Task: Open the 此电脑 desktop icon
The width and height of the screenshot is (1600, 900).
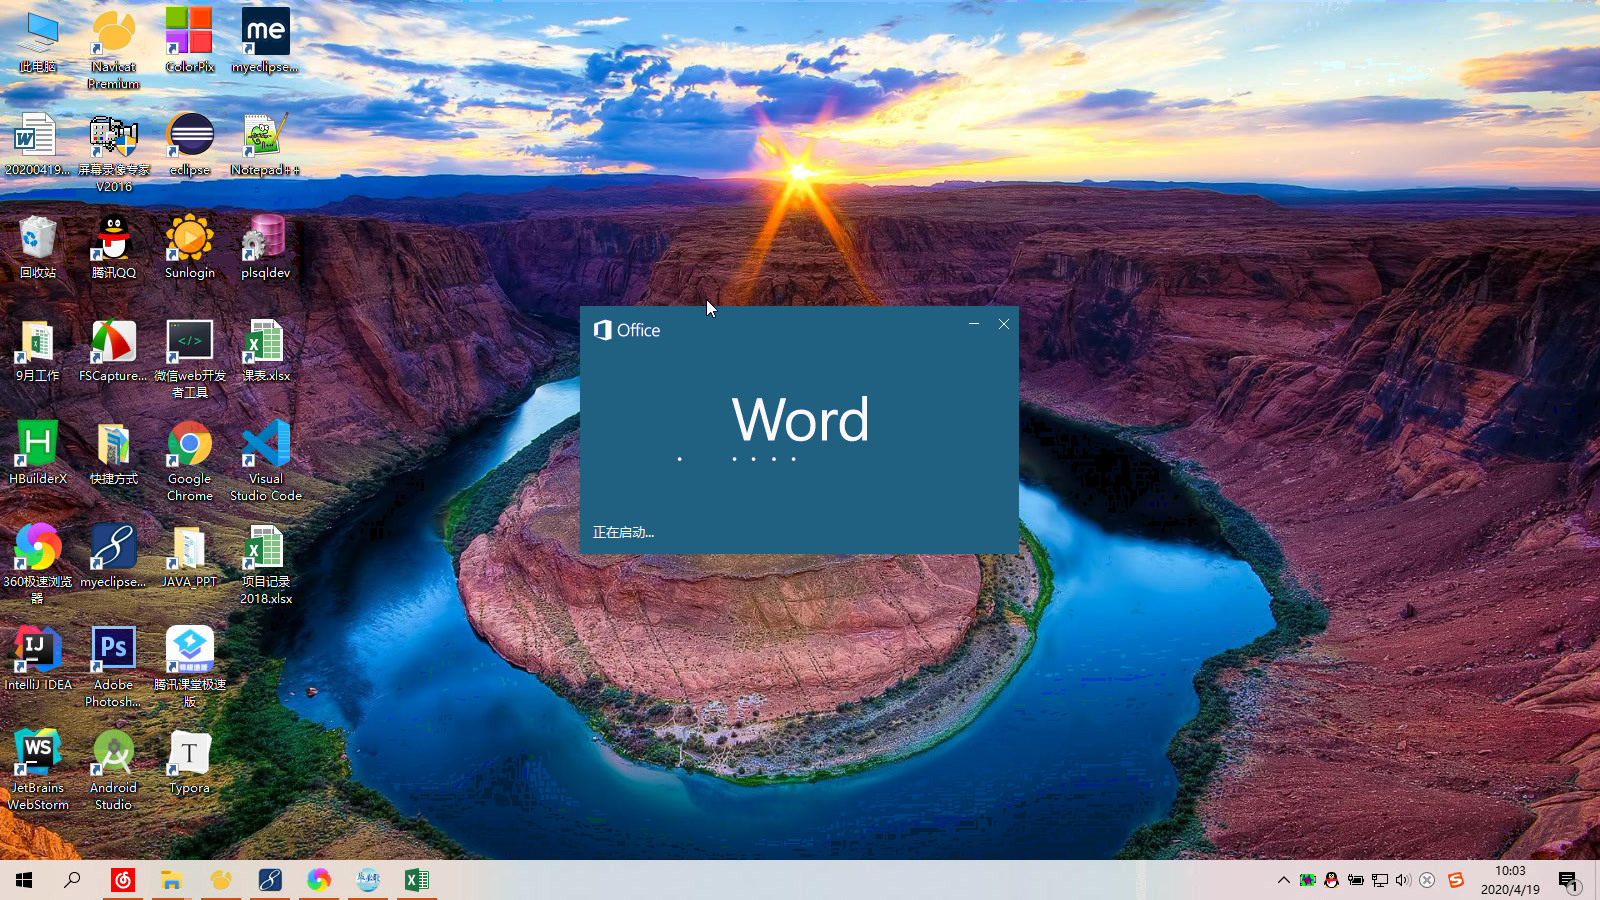Action: coord(38,42)
